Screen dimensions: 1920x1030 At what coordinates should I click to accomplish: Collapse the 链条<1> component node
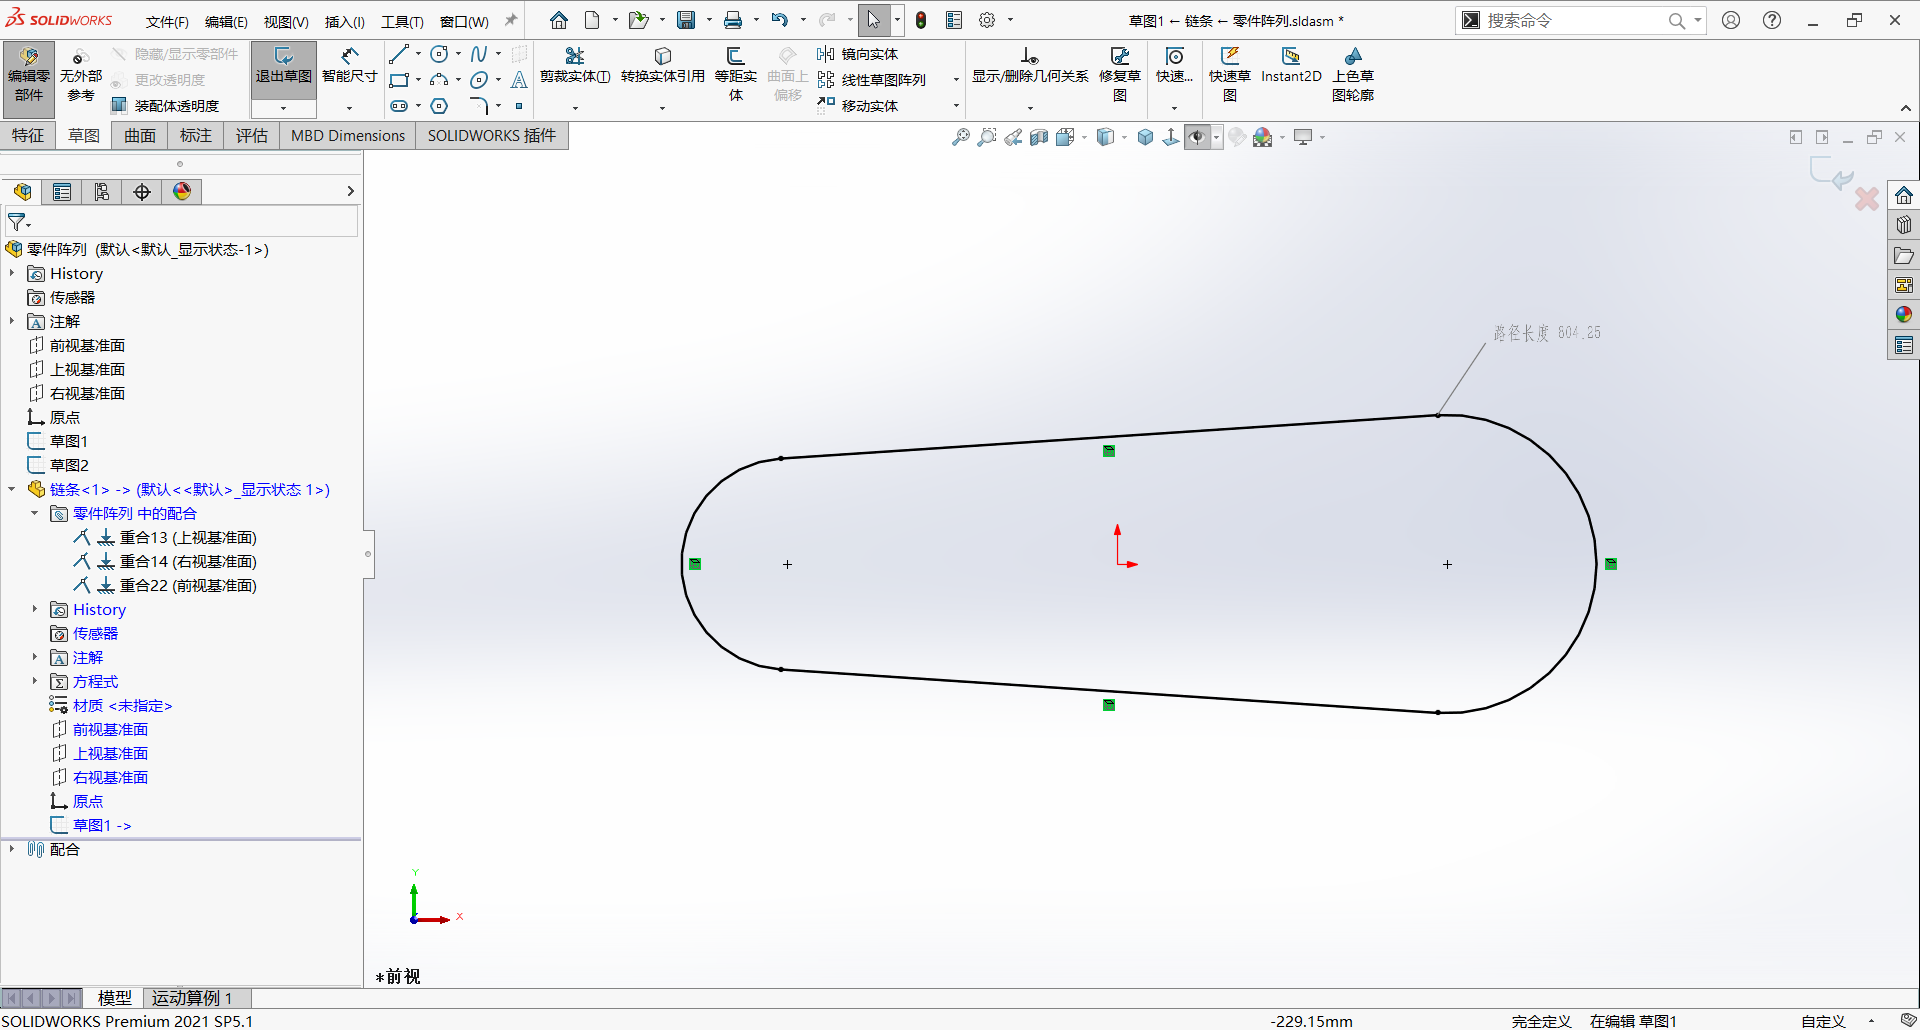point(12,489)
